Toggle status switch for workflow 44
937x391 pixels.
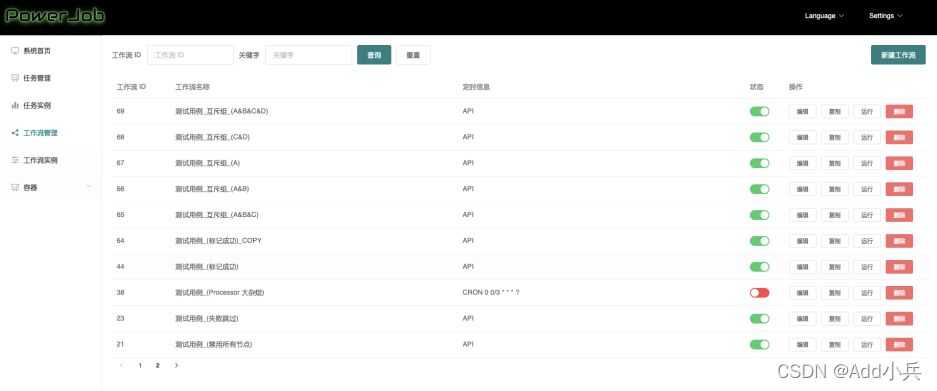tap(760, 267)
